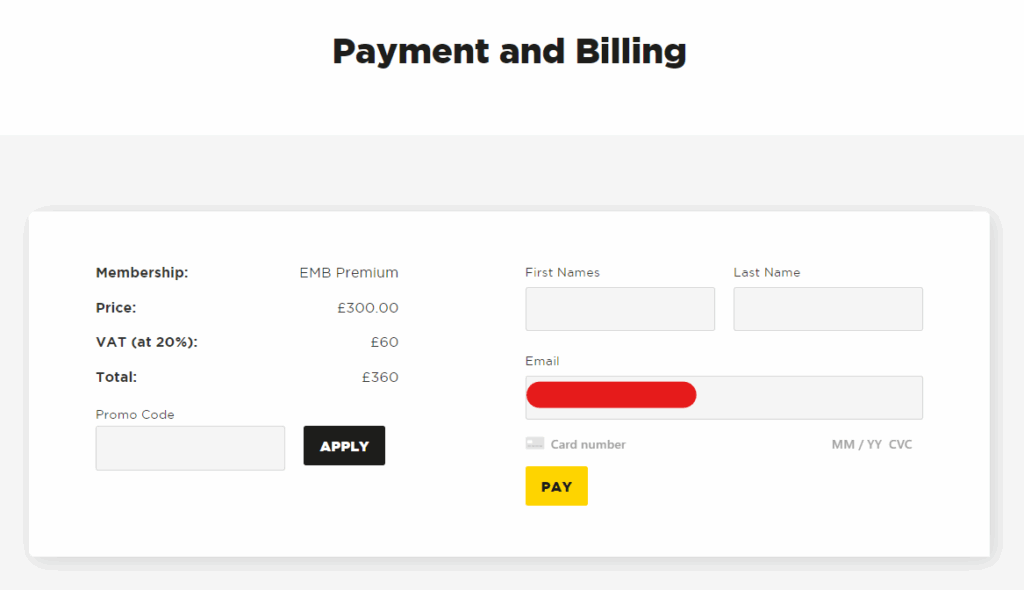The width and height of the screenshot is (1024, 590).
Task: Click the EMB Premium membership value
Action: 349,272
